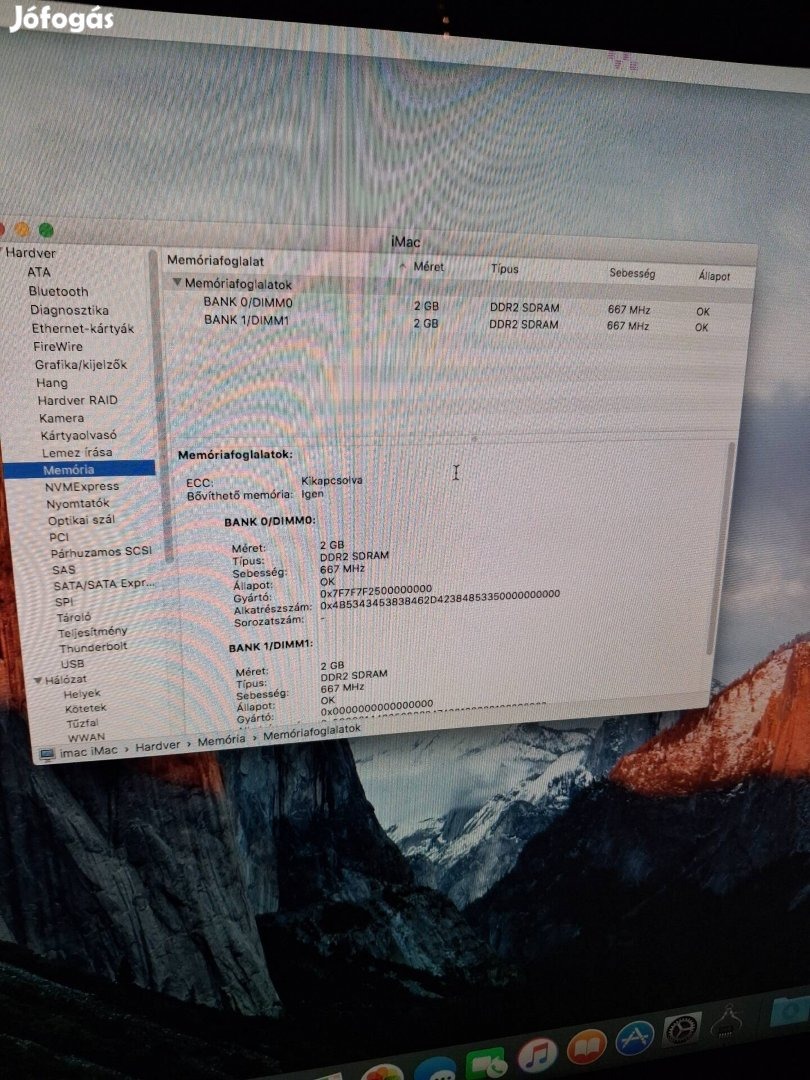This screenshot has width=810, height=1080.
Task: Select Tároló in the sidebar
Action: coord(73,617)
